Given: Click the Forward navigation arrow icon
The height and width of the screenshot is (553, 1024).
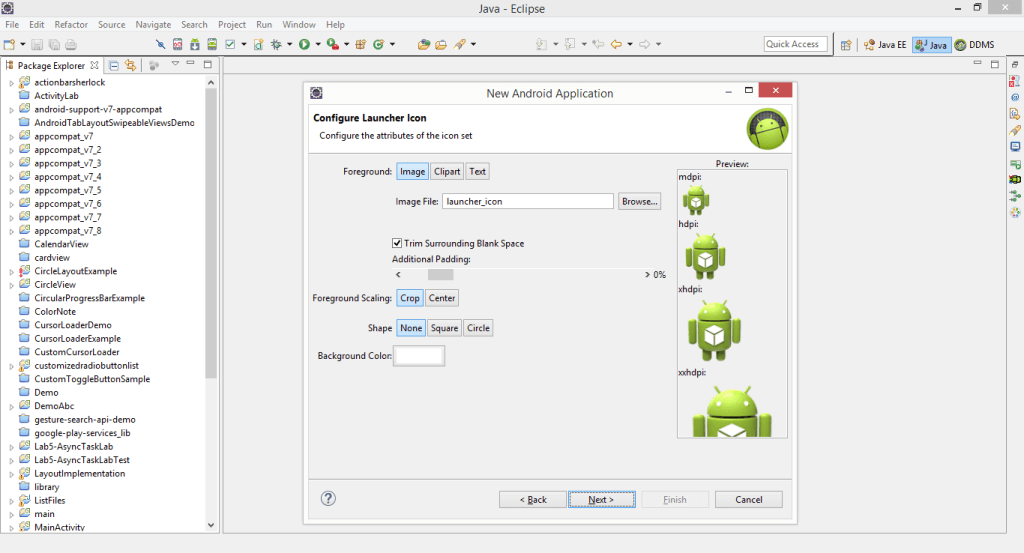Looking at the screenshot, I should click(x=645, y=44).
